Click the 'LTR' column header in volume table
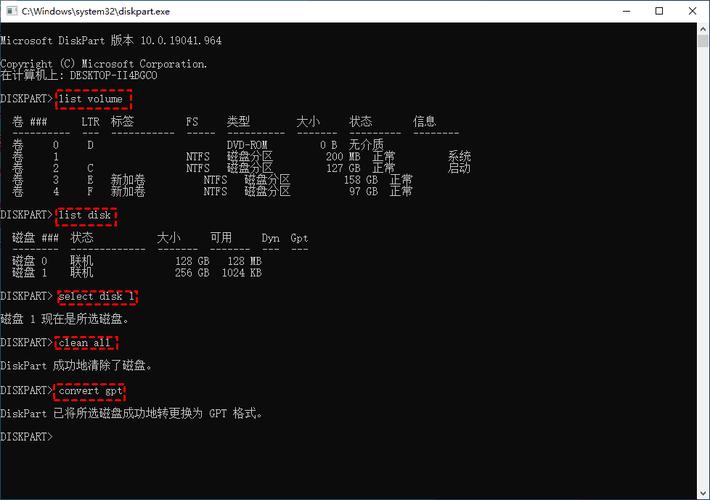 tap(91, 122)
